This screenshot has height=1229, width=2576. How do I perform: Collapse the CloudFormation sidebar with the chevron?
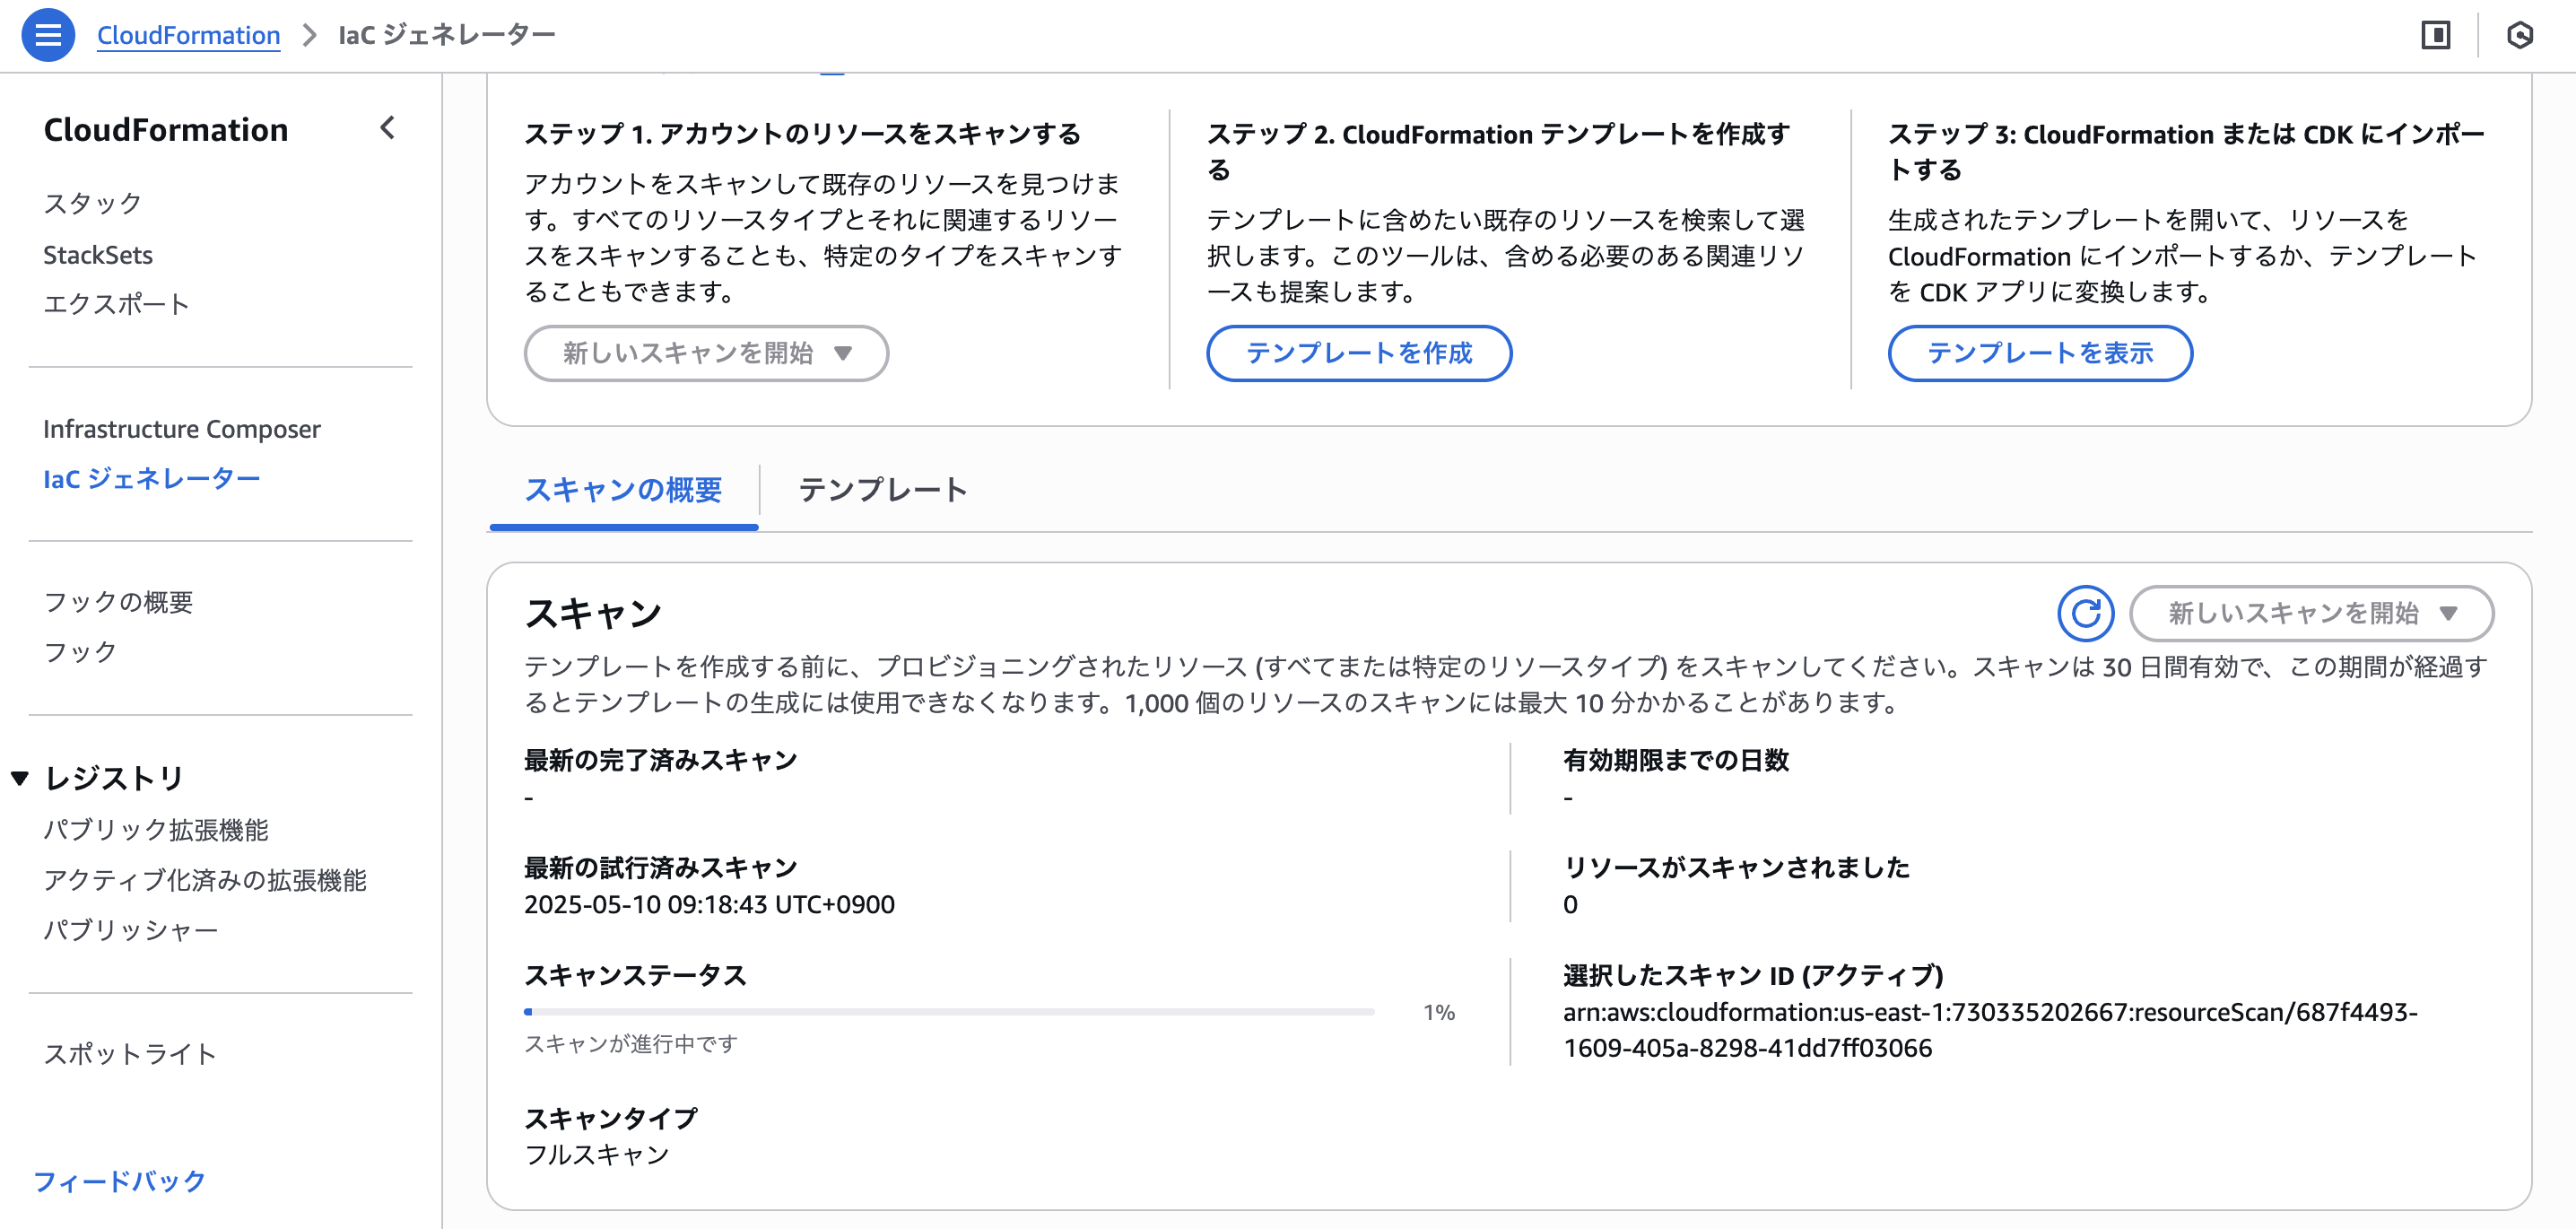click(388, 128)
